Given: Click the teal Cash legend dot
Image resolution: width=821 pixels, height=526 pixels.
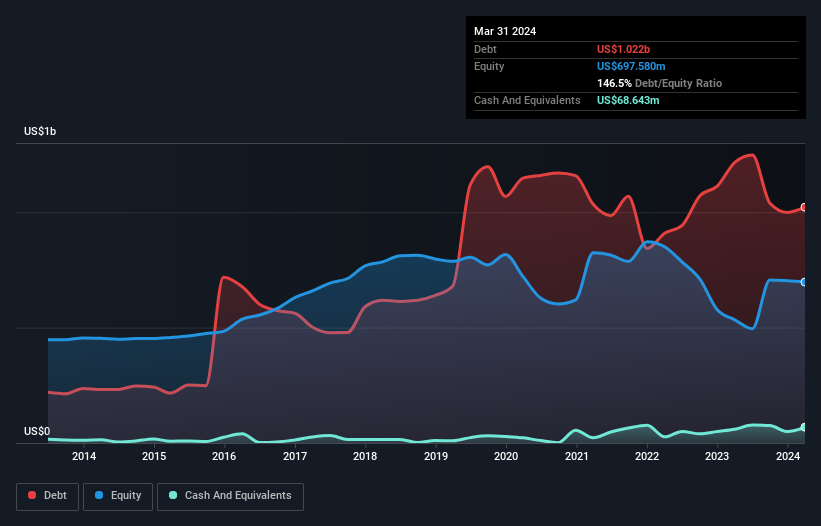Looking at the screenshot, I should tap(173, 495).
